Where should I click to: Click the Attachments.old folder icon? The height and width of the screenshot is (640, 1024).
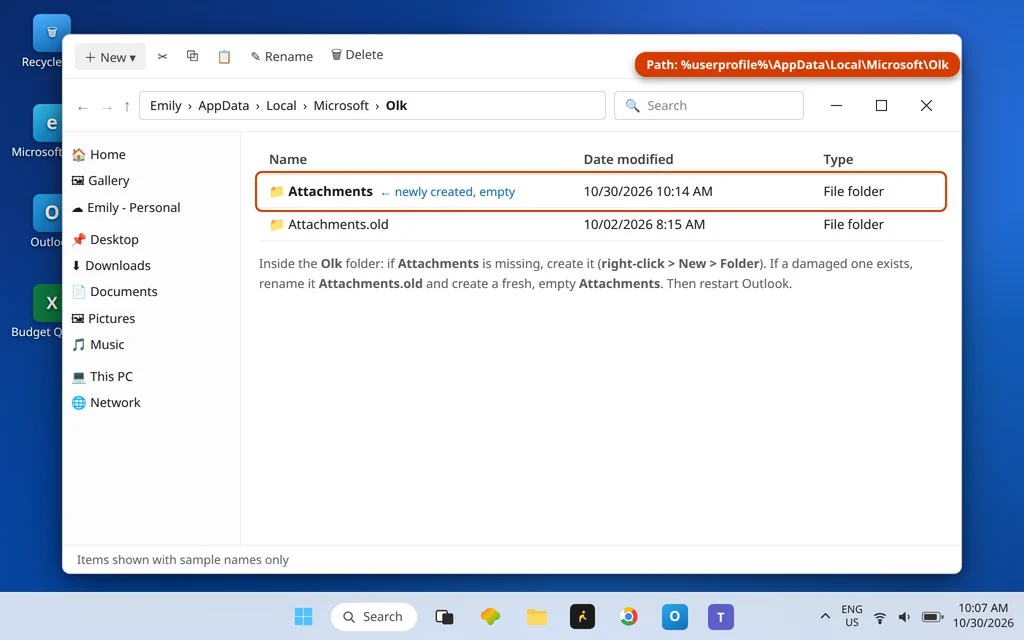277,225
